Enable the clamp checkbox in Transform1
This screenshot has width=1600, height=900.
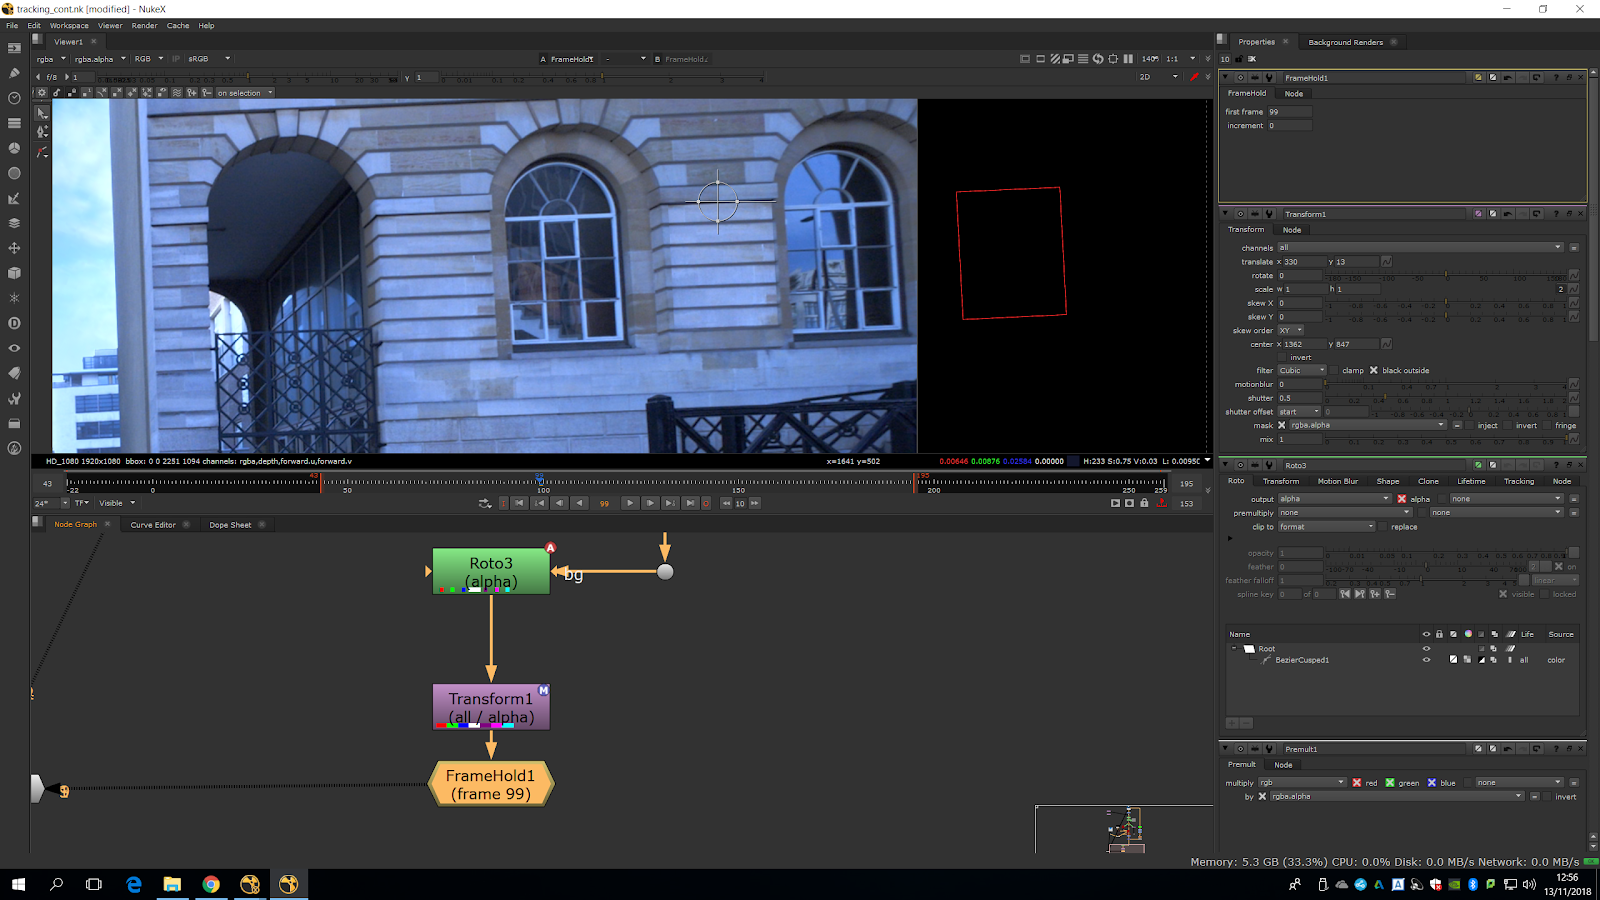point(1334,371)
